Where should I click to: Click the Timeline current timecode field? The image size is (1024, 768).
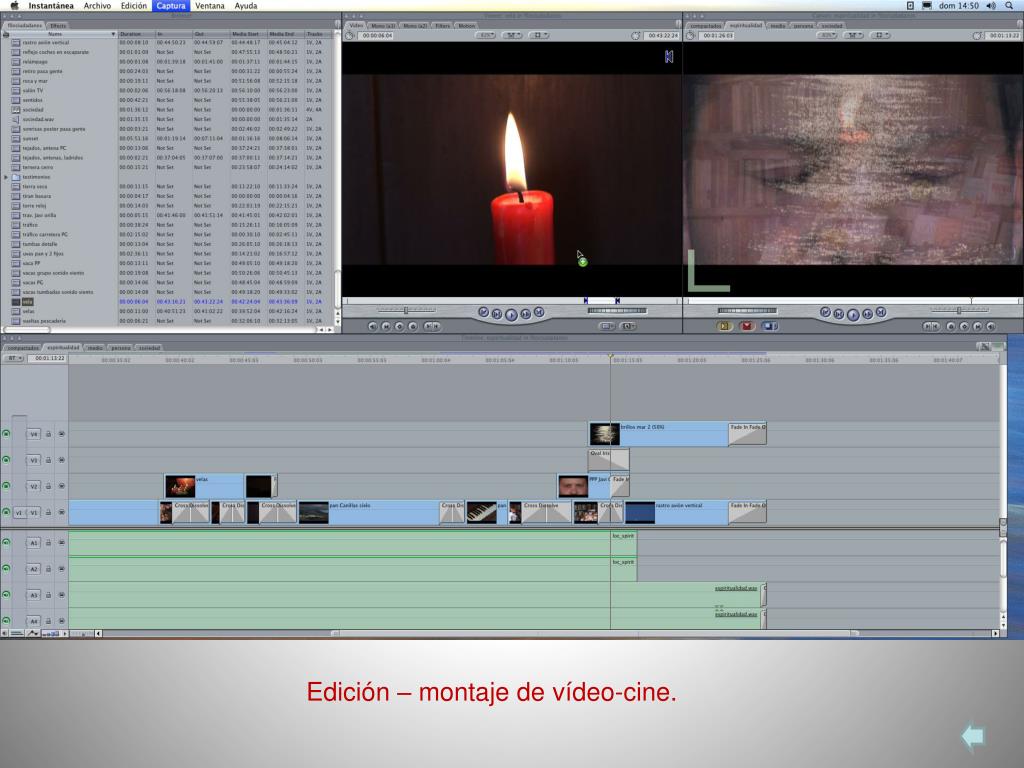tap(50, 358)
